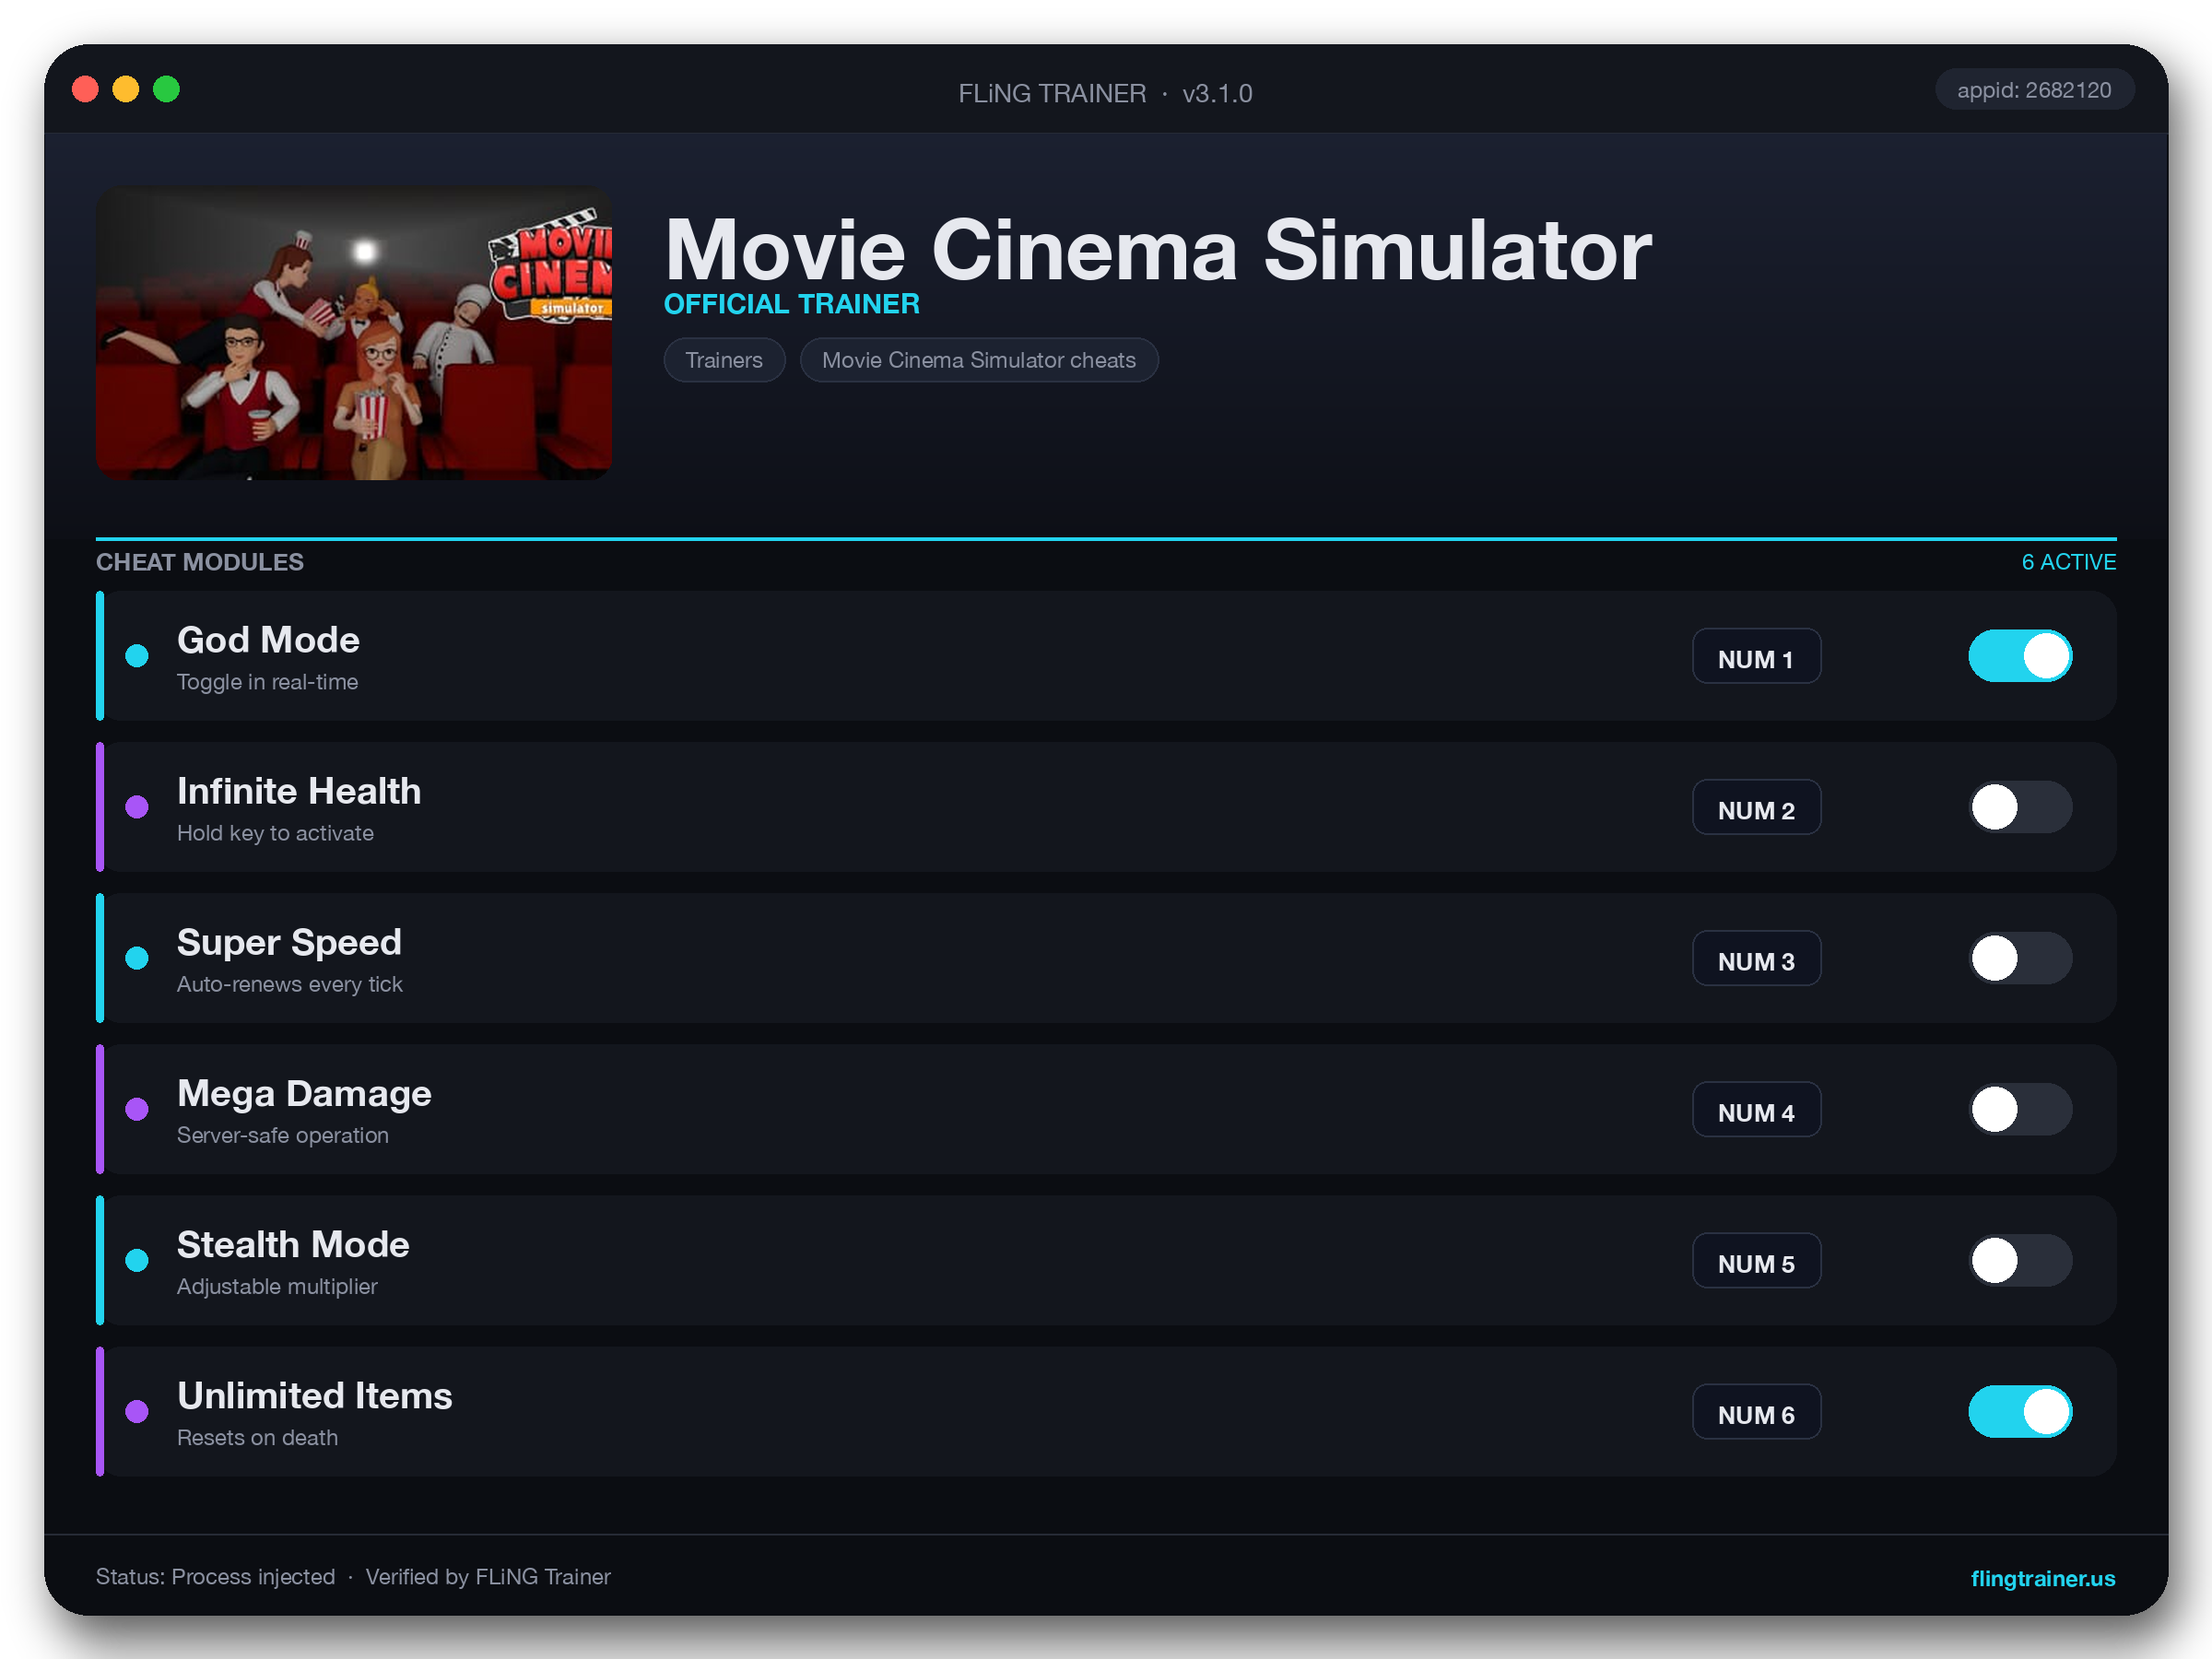Click the God Mode title text
2212x1659 pixels.
pyautogui.click(x=268, y=640)
